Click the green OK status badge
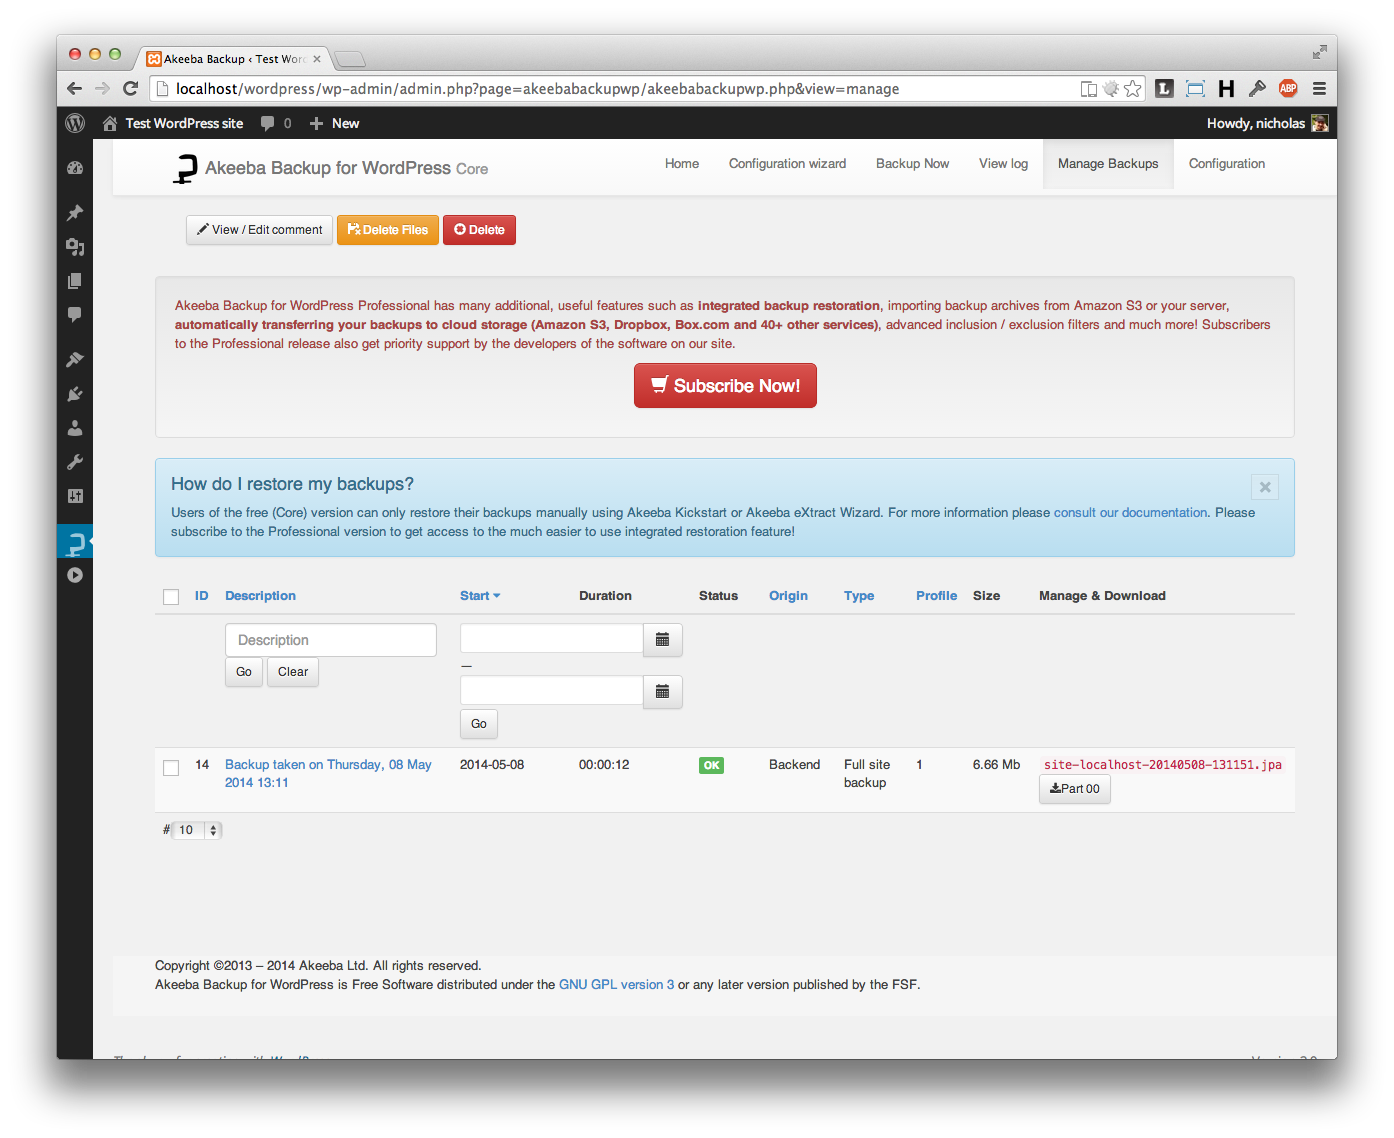The image size is (1394, 1138). 711,766
